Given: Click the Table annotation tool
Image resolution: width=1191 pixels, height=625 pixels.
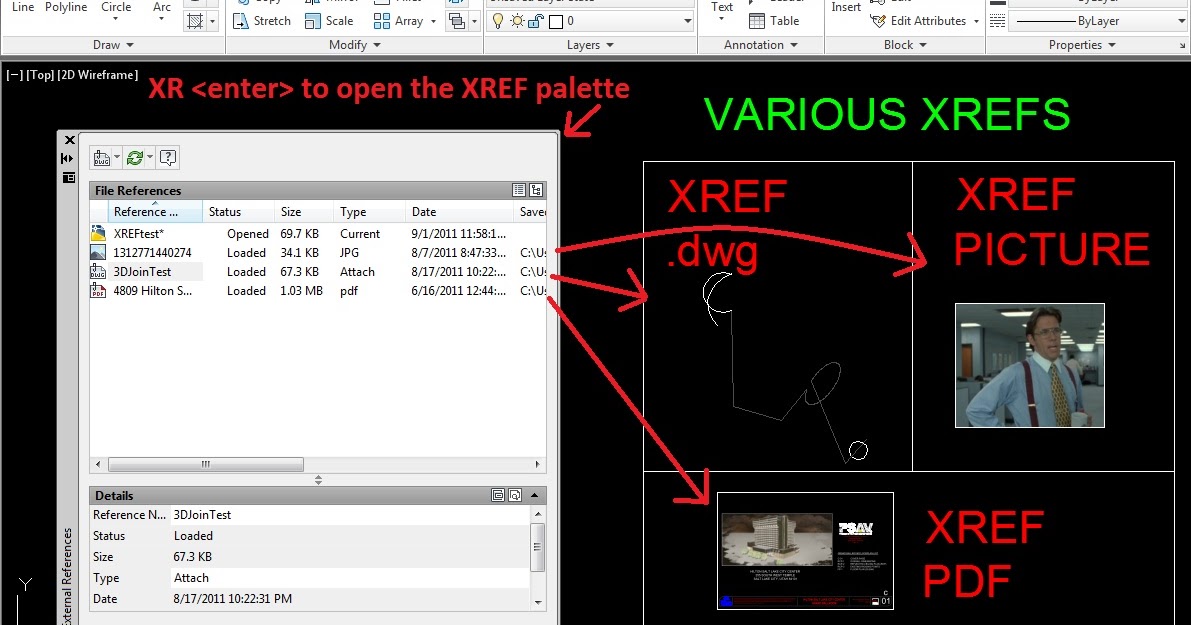Looking at the screenshot, I should [774, 21].
